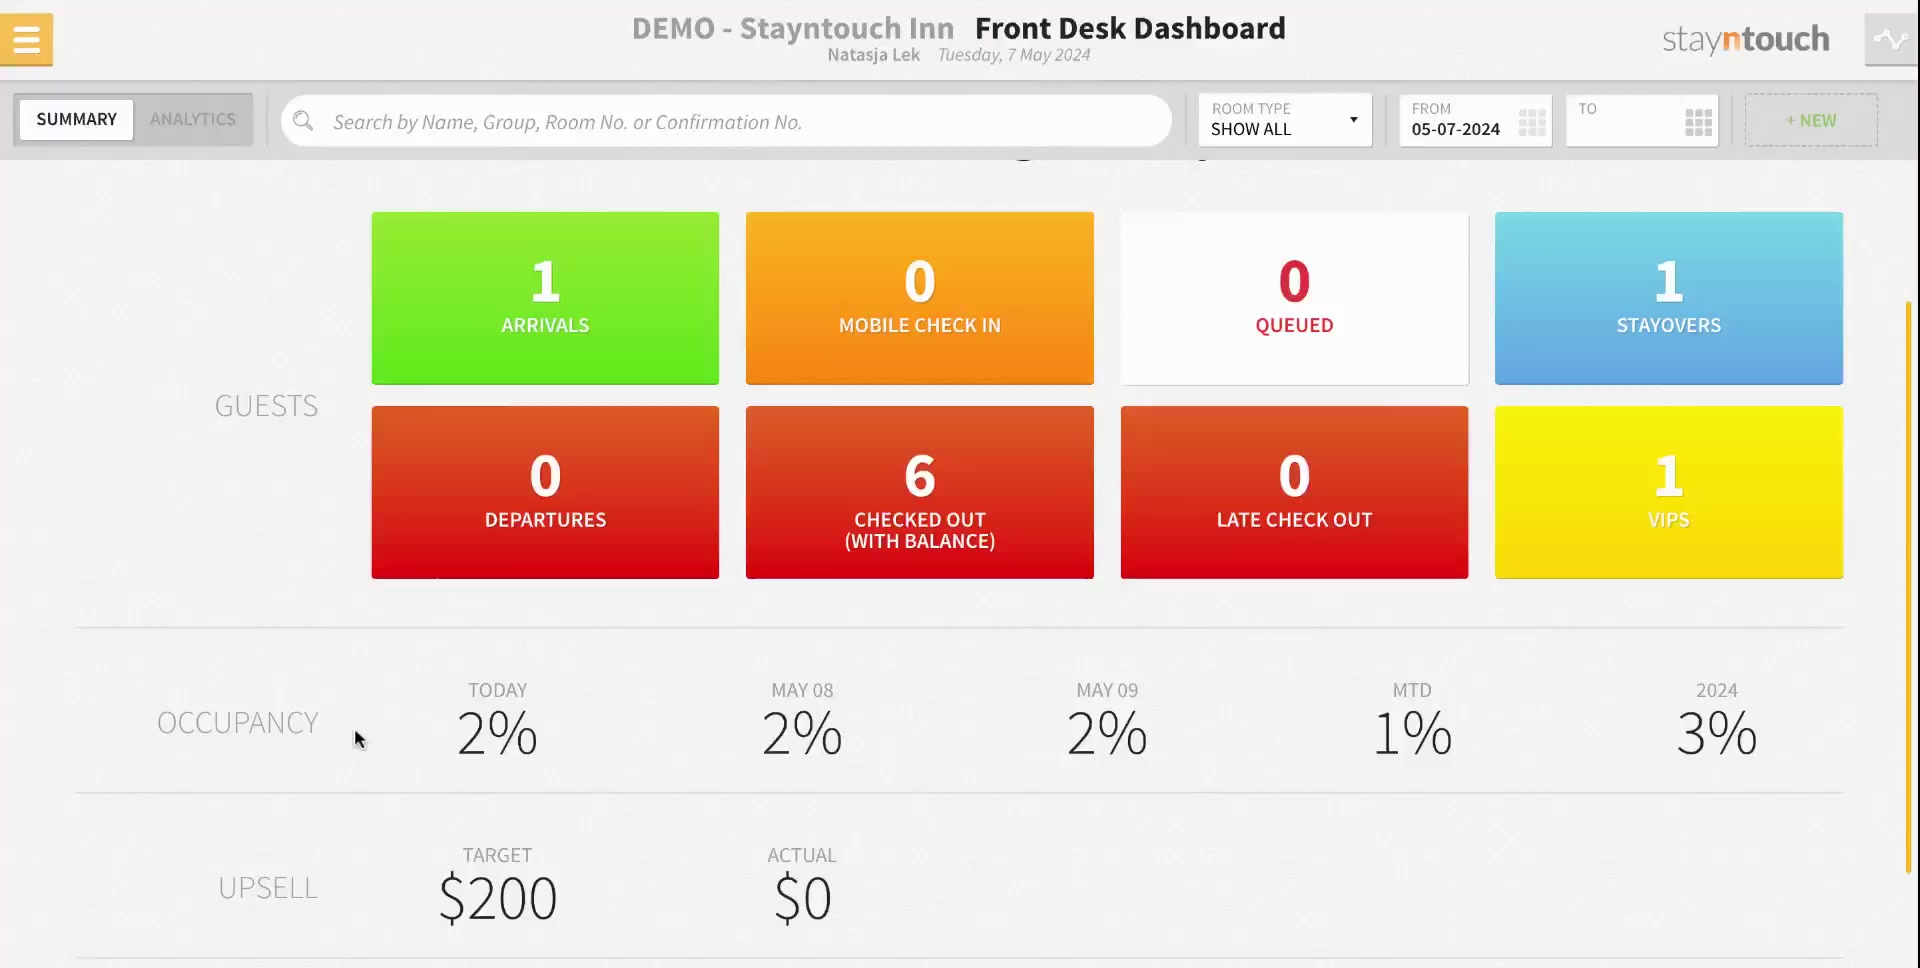Viewport: 1920px width, 968px height.
Task: Click the user name Natasja Lek
Action: pyautogui.click(x=873, y=55)
